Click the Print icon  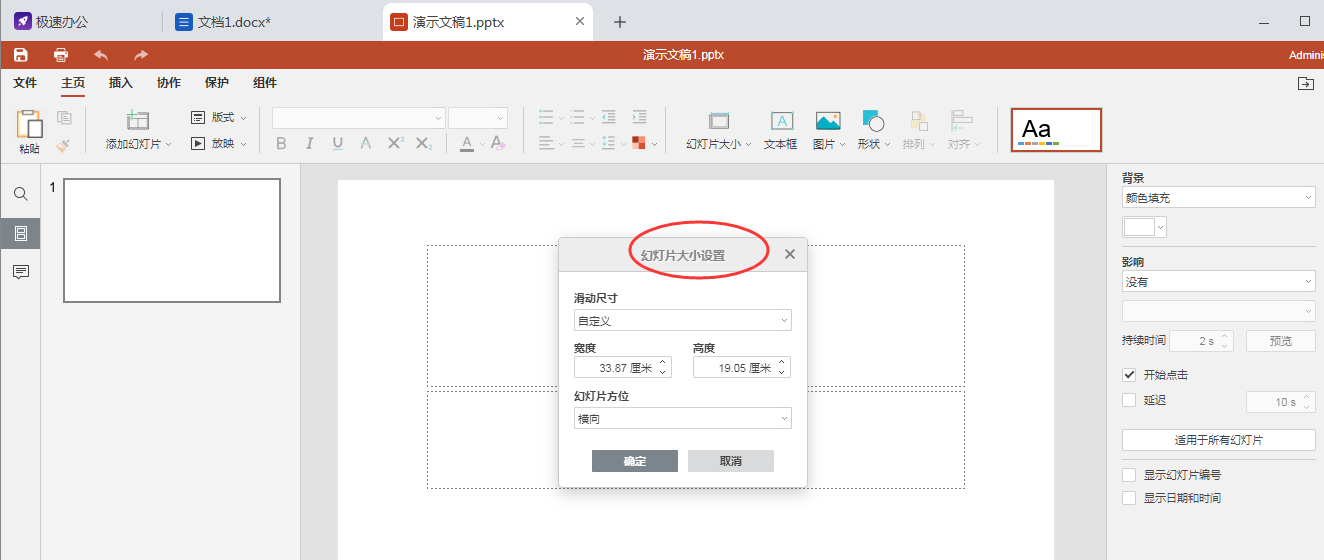click(x=61, y=55)
